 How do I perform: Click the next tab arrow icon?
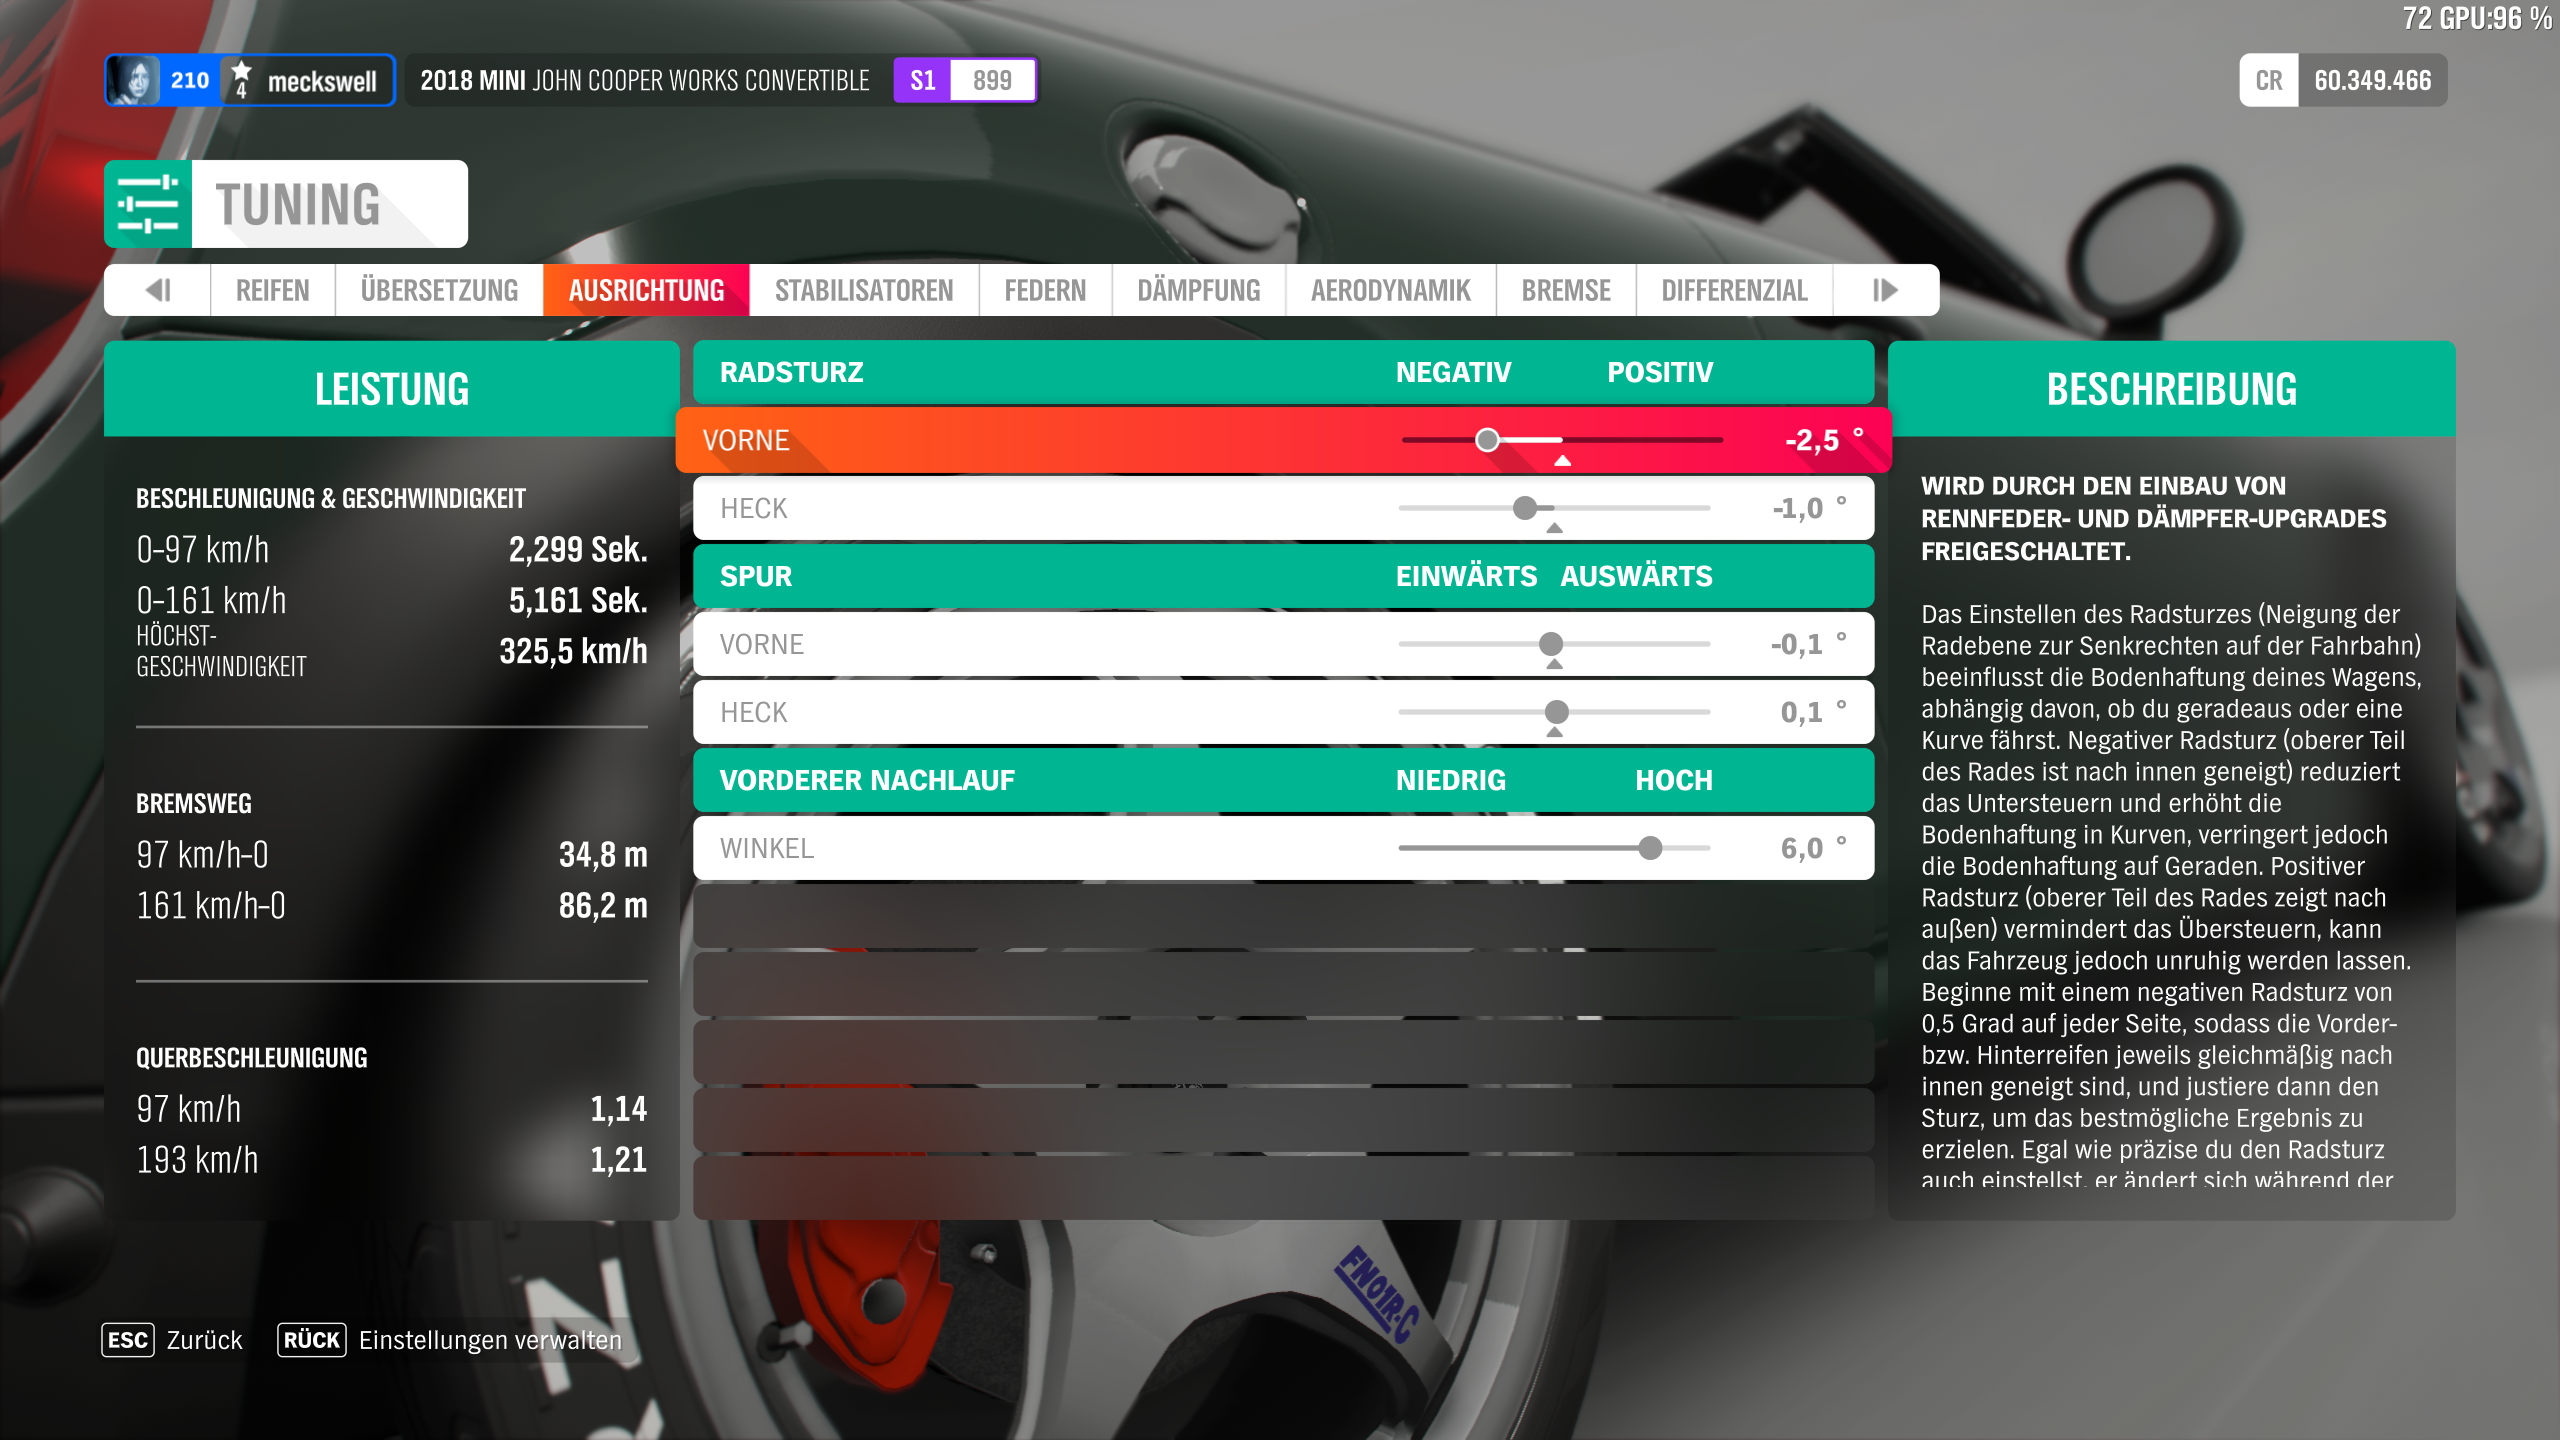pos(1885,290)
